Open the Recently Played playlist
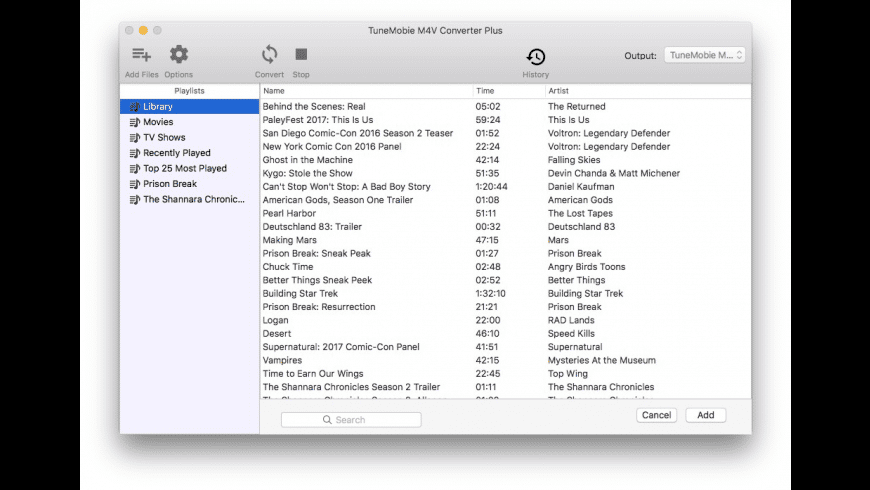This screenshot has height=490, width=870. click(x=176, y=153)
